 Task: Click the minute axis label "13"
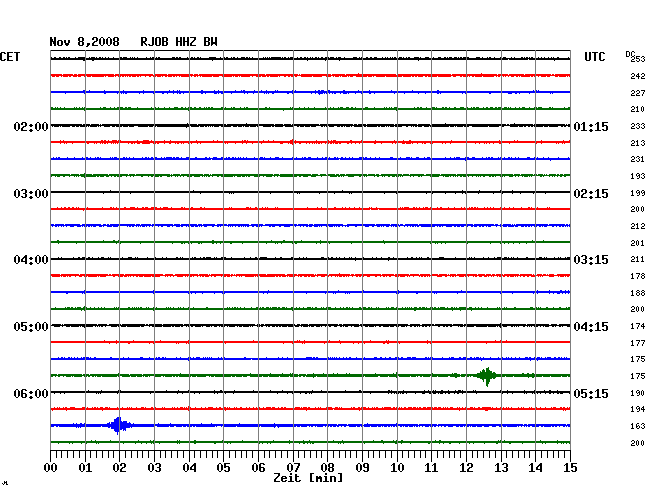click(x=501, y=468)
